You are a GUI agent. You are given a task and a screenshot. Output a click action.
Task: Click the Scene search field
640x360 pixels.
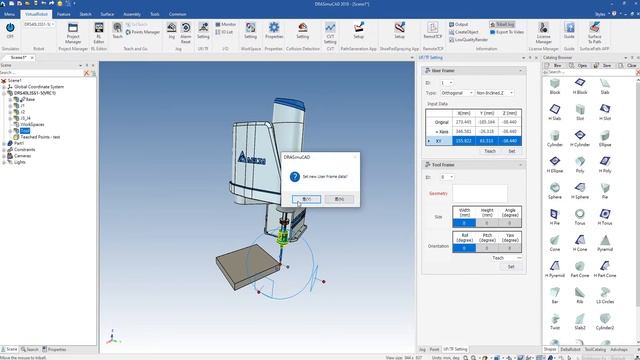tap(41, 73)
